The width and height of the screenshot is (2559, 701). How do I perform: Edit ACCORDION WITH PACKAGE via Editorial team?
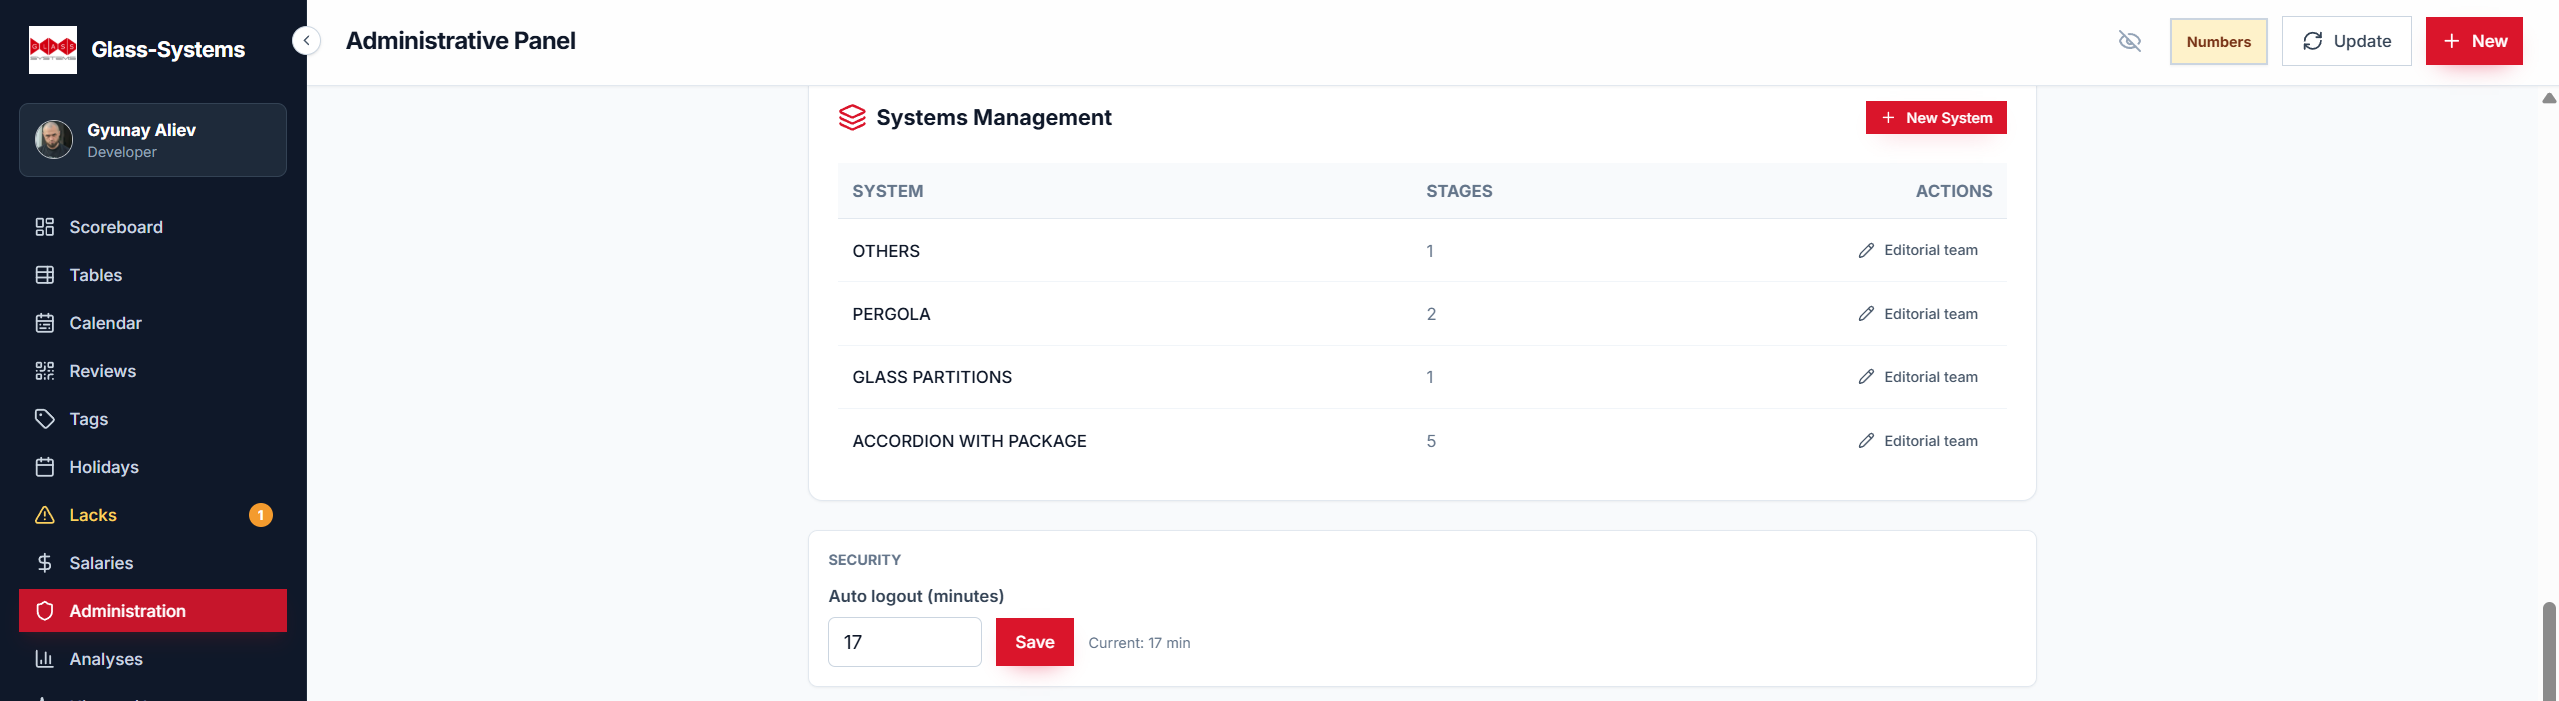pos(1917,441)
